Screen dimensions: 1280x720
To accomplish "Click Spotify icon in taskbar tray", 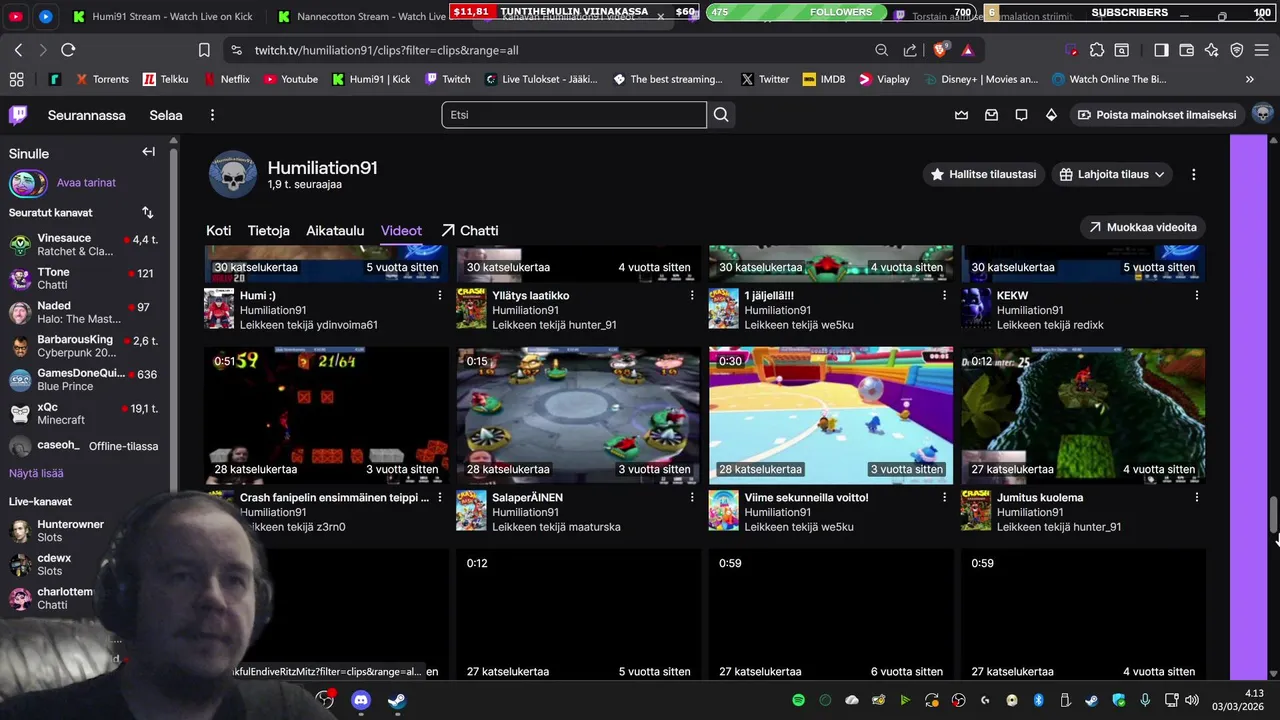I will [798, 701].
